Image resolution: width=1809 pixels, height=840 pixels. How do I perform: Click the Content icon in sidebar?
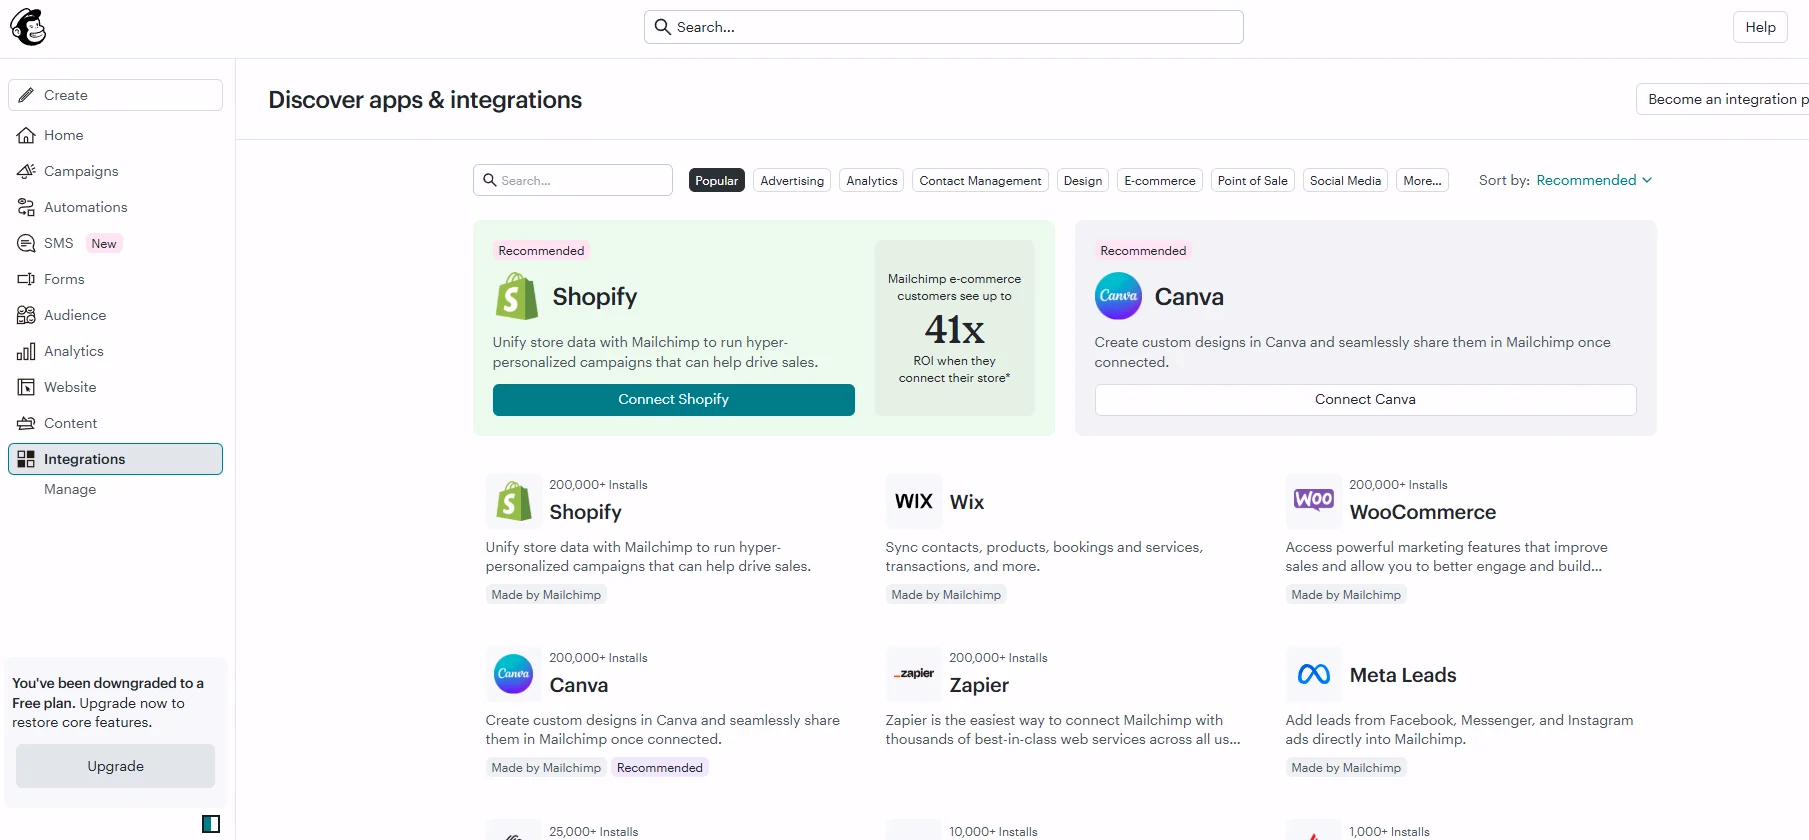[x=26, y=423]
